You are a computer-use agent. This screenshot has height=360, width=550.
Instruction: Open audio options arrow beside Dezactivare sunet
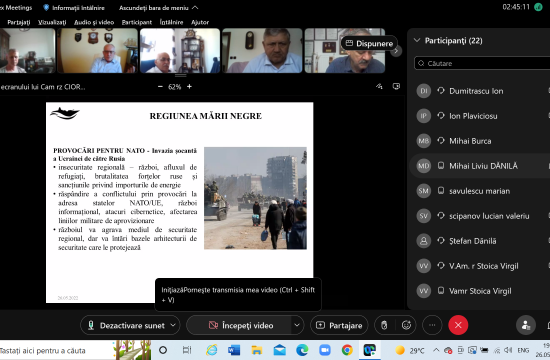click(x=173, y=325)
